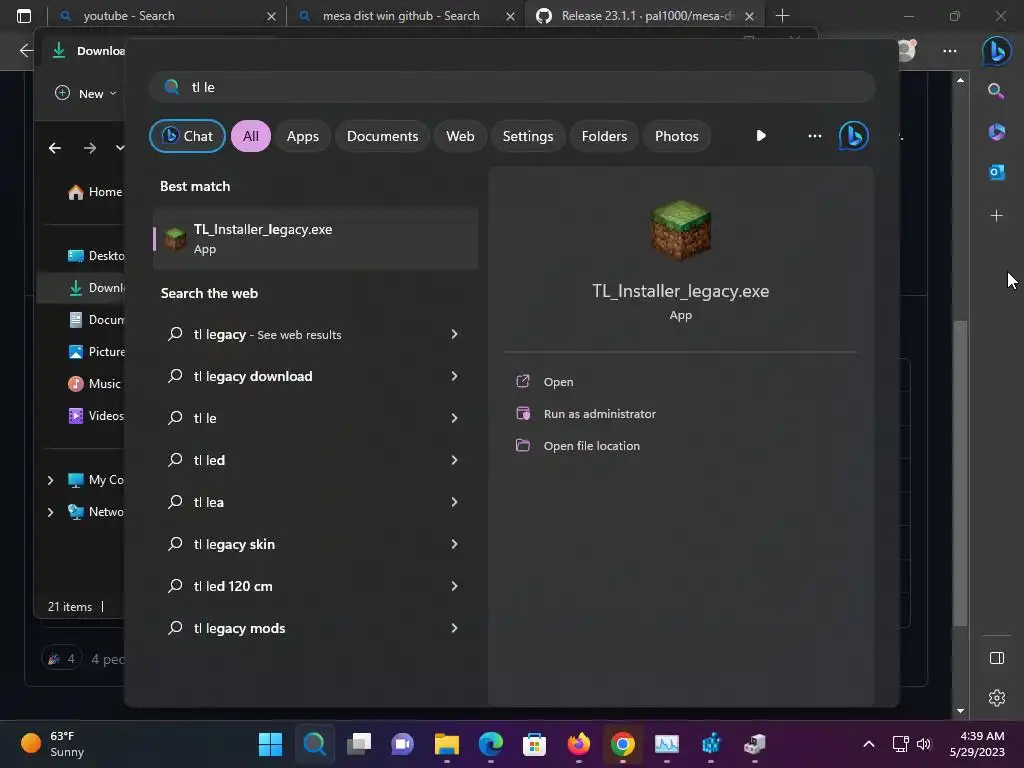Click the Bing icon in search panel
Viewport: 1024px width, 768px height.
point(854,136)
